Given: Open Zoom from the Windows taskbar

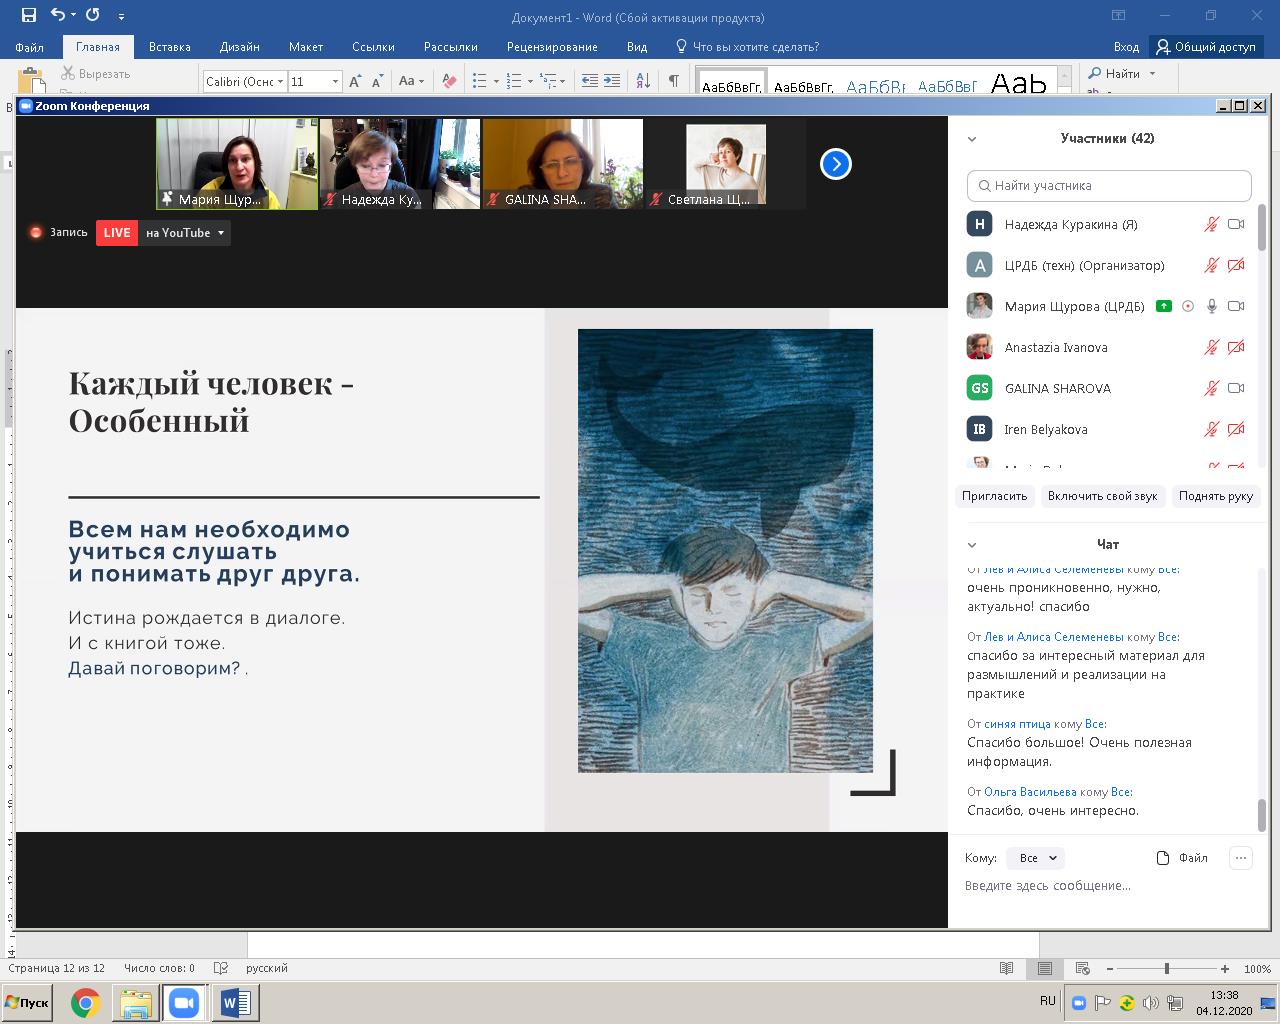Looking at the screenshot, I should coord(184,1002).
